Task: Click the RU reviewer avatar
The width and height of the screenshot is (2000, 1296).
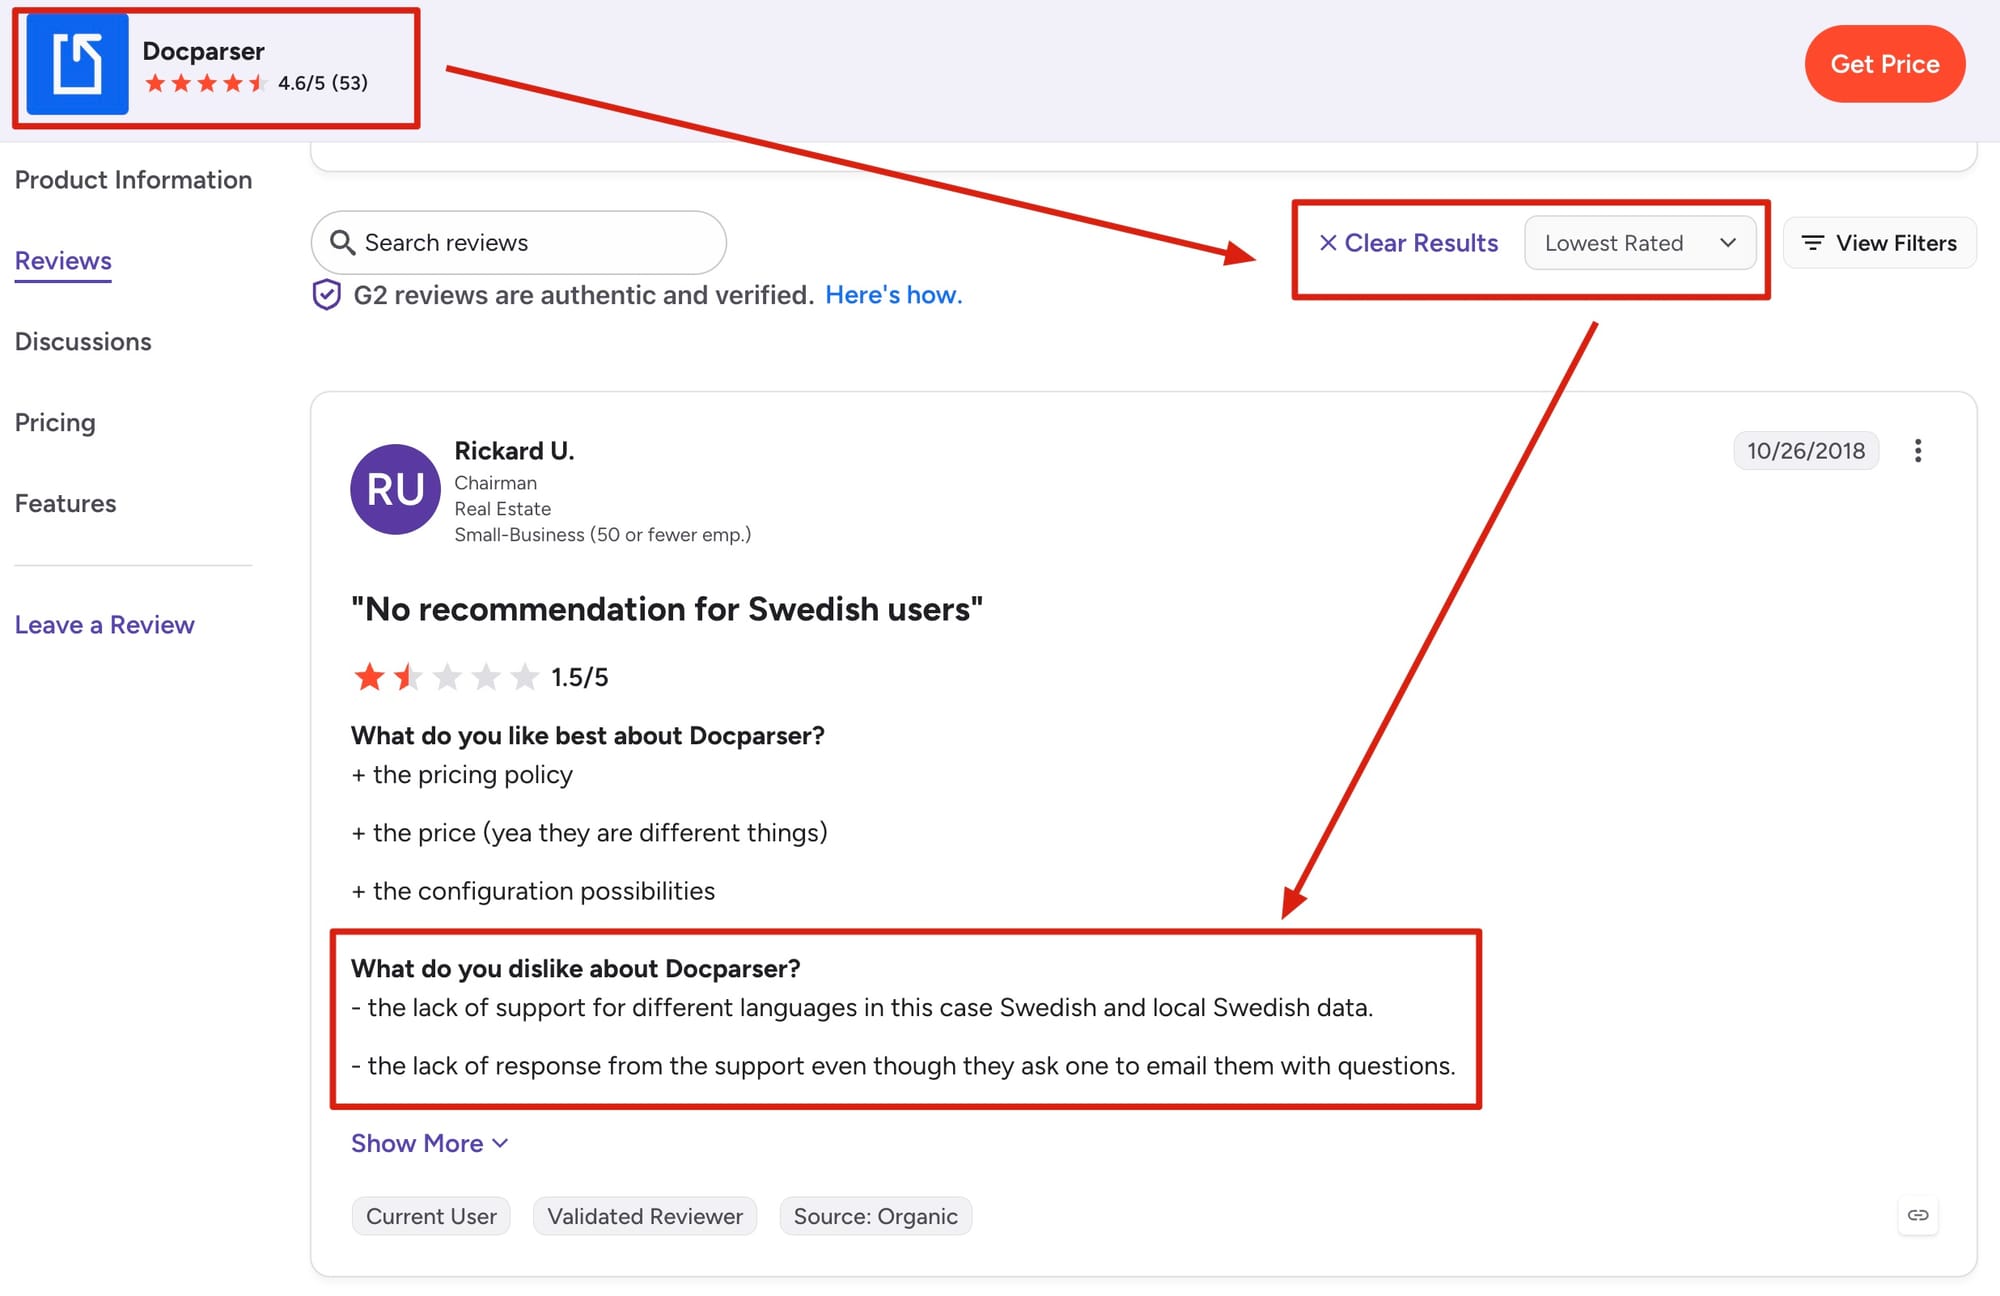Action: point(395,489)
